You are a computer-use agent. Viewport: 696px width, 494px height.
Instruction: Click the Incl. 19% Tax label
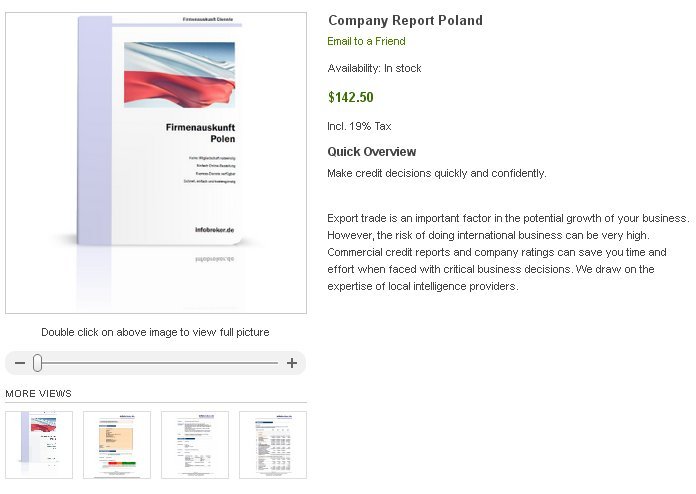pos(360,126)
